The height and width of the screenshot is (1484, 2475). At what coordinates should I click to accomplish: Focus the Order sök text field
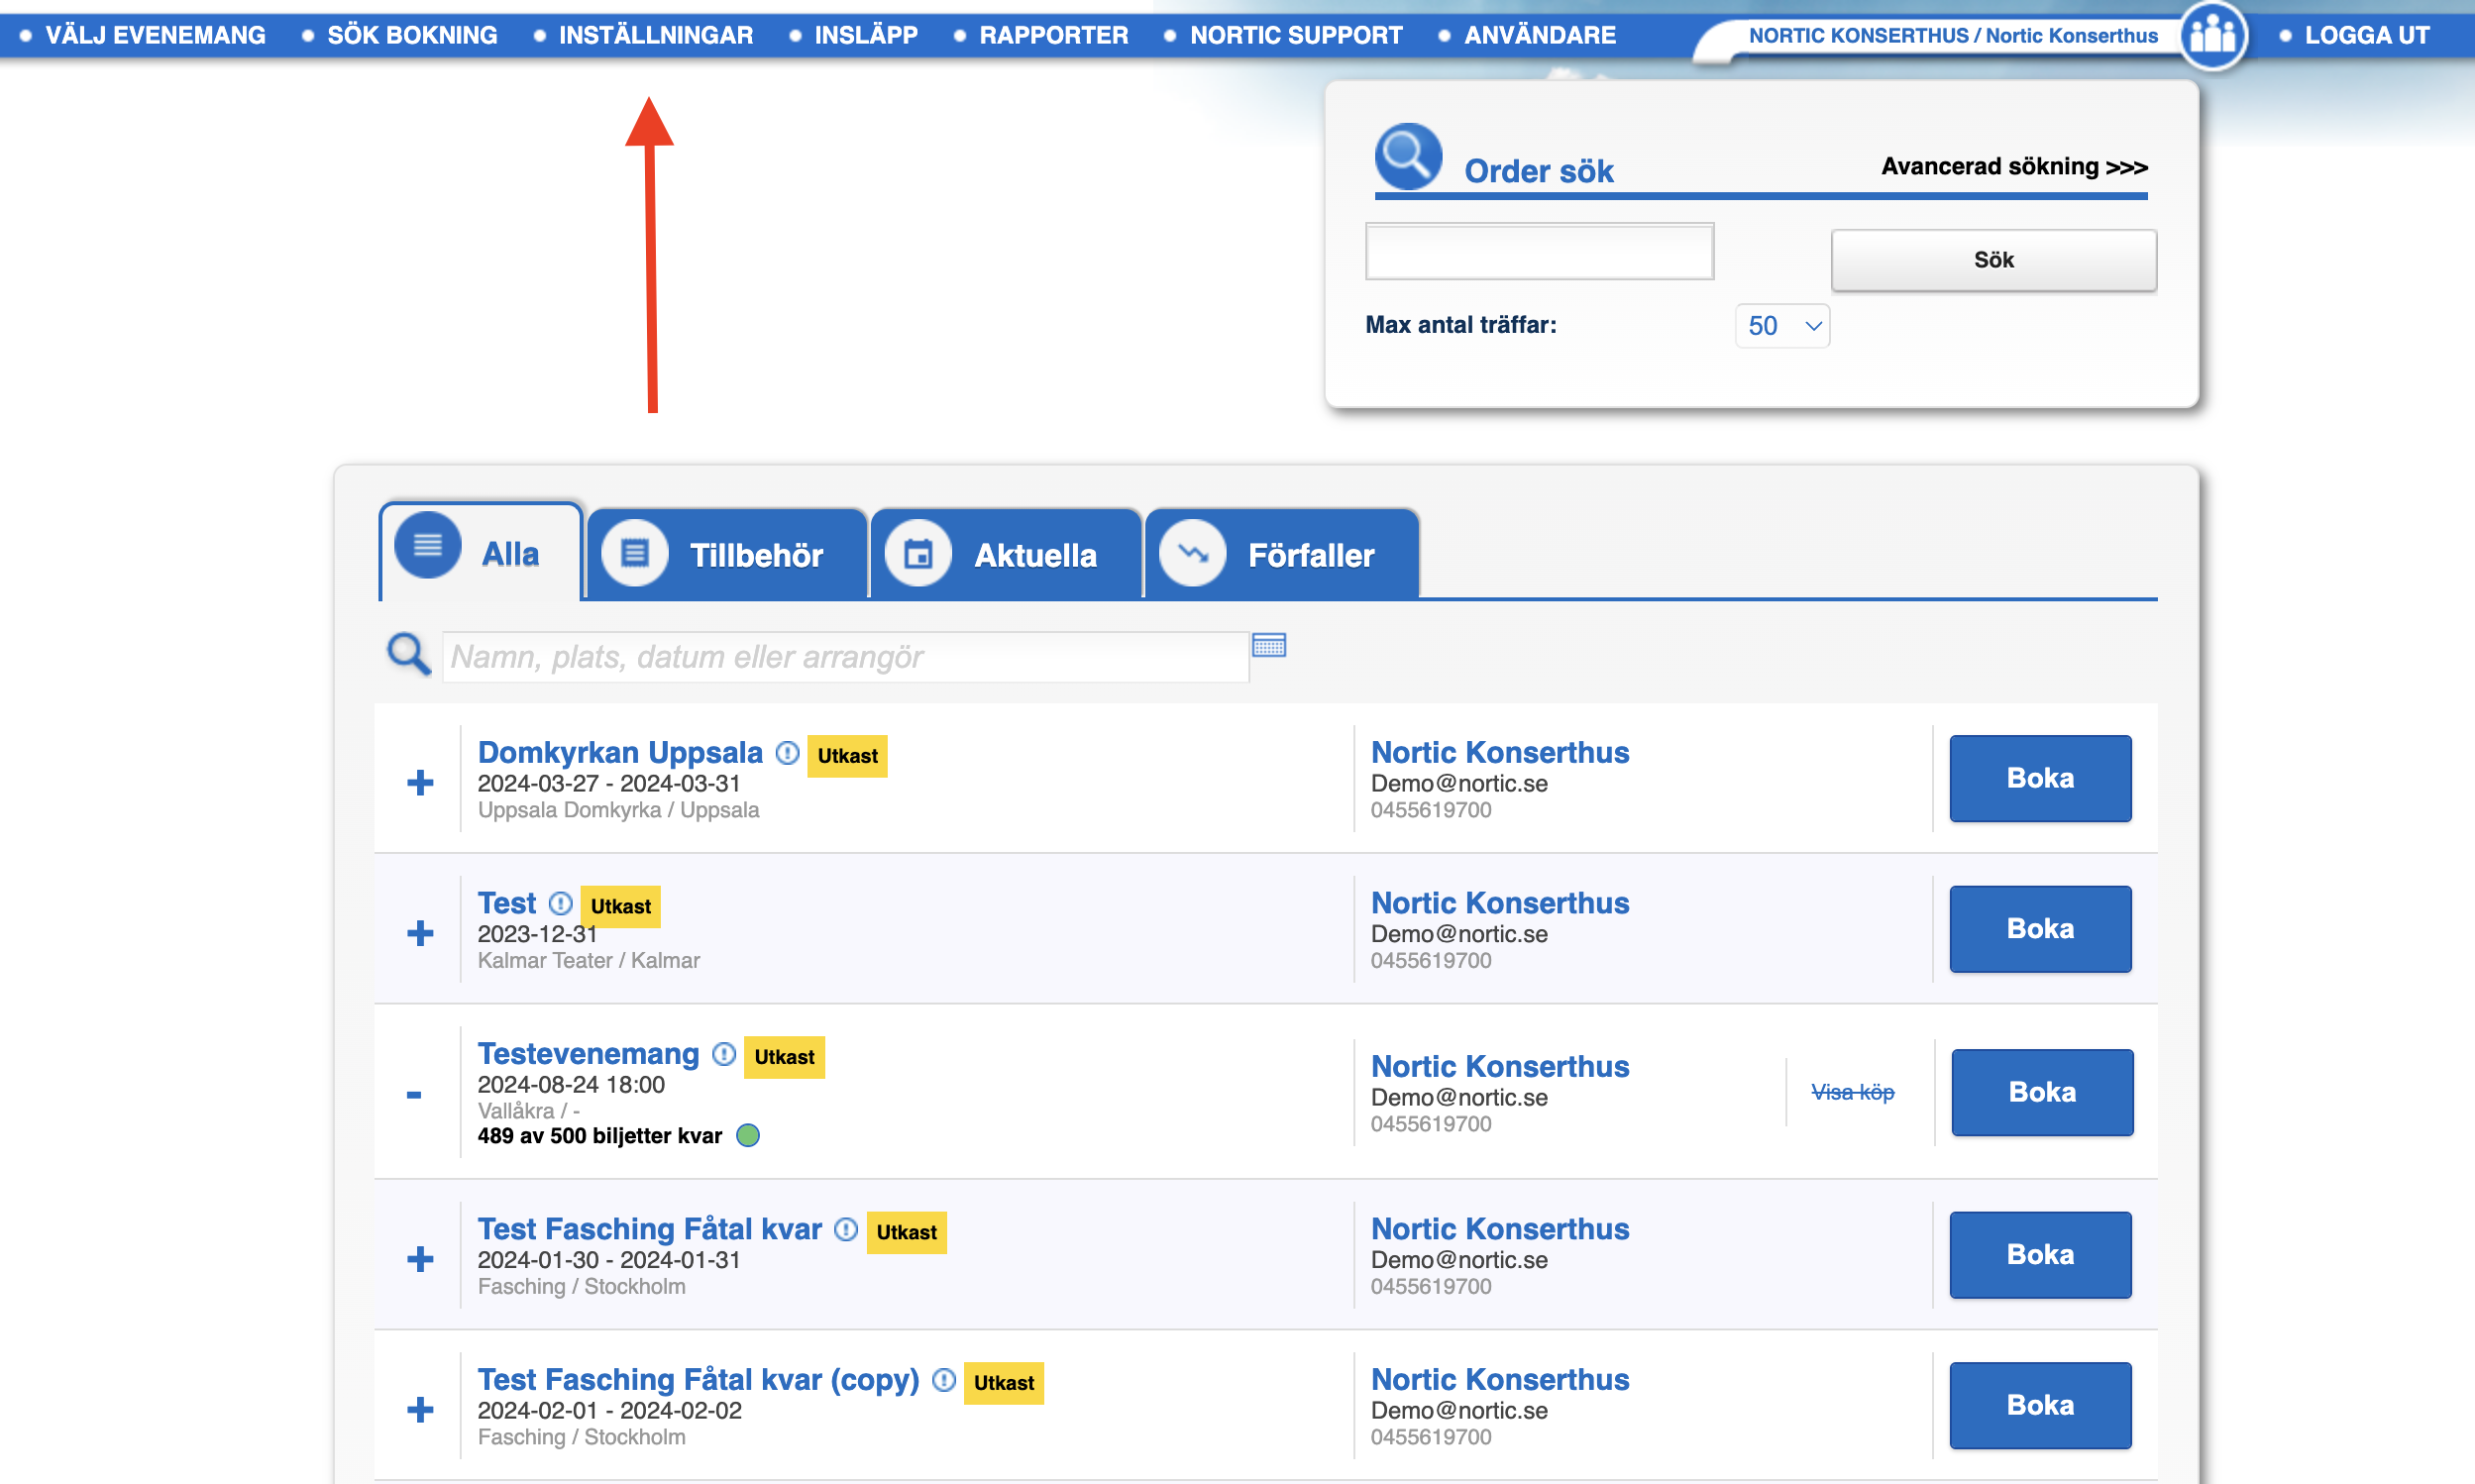click(1539, 251)
